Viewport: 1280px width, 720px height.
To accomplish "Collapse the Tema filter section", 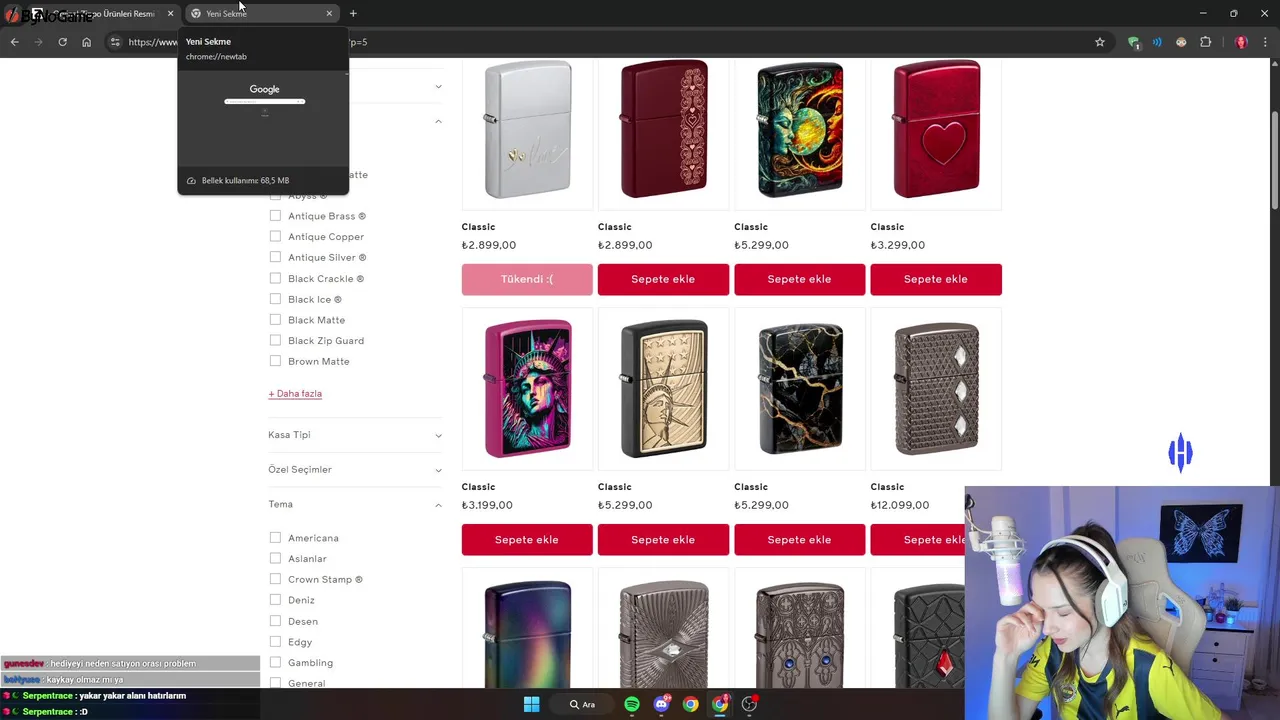I will [x=355, y=504].
